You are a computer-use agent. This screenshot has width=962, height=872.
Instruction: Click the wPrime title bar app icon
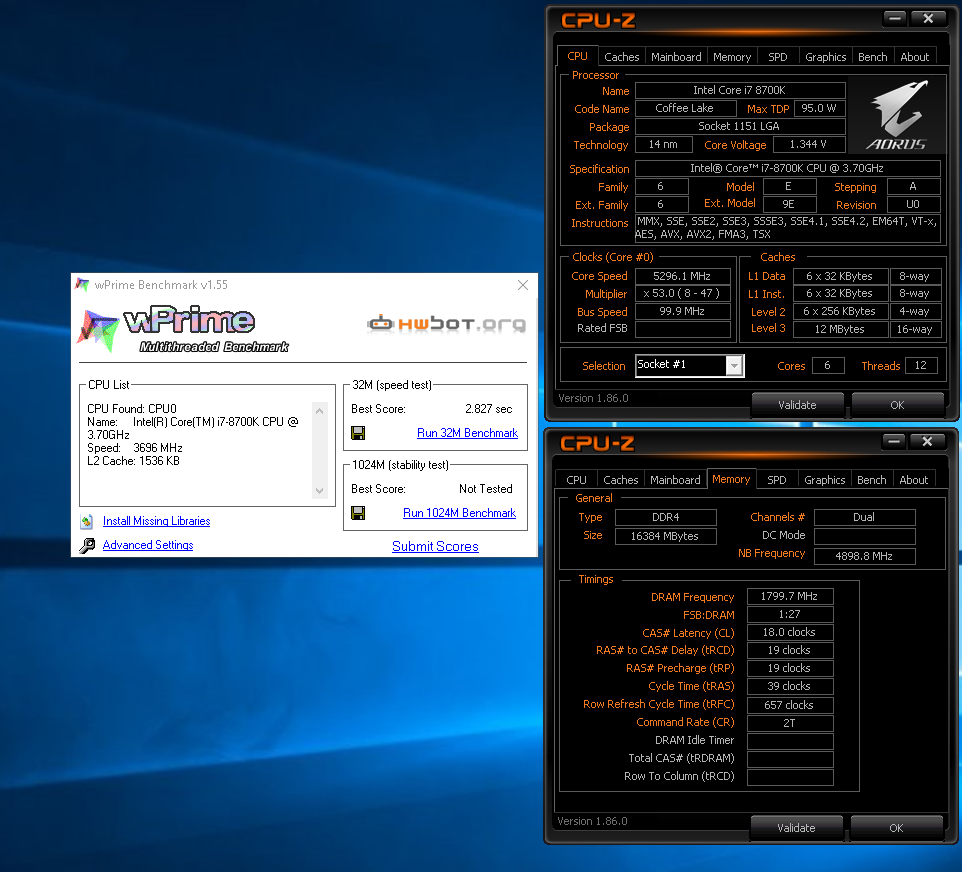pyautogui.click(x=82, y=285)
